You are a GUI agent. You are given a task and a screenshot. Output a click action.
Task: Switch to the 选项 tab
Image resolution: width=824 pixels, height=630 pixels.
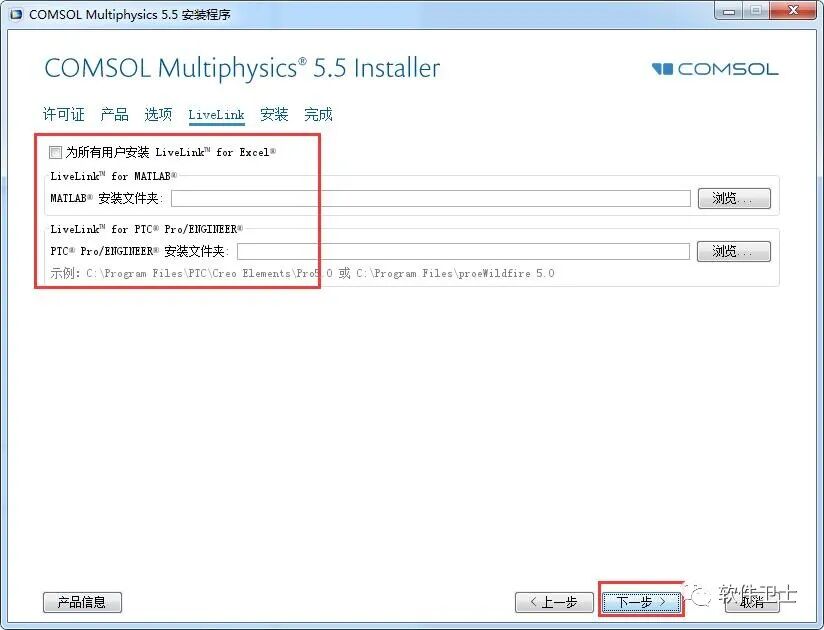coord(158,114)
